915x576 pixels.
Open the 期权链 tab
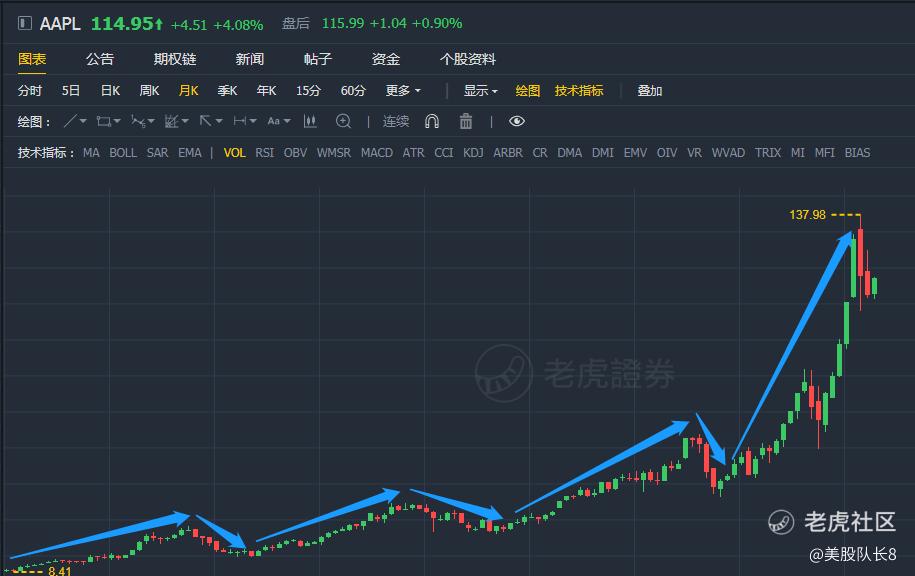pyautogui.click(x=175, y=59)
